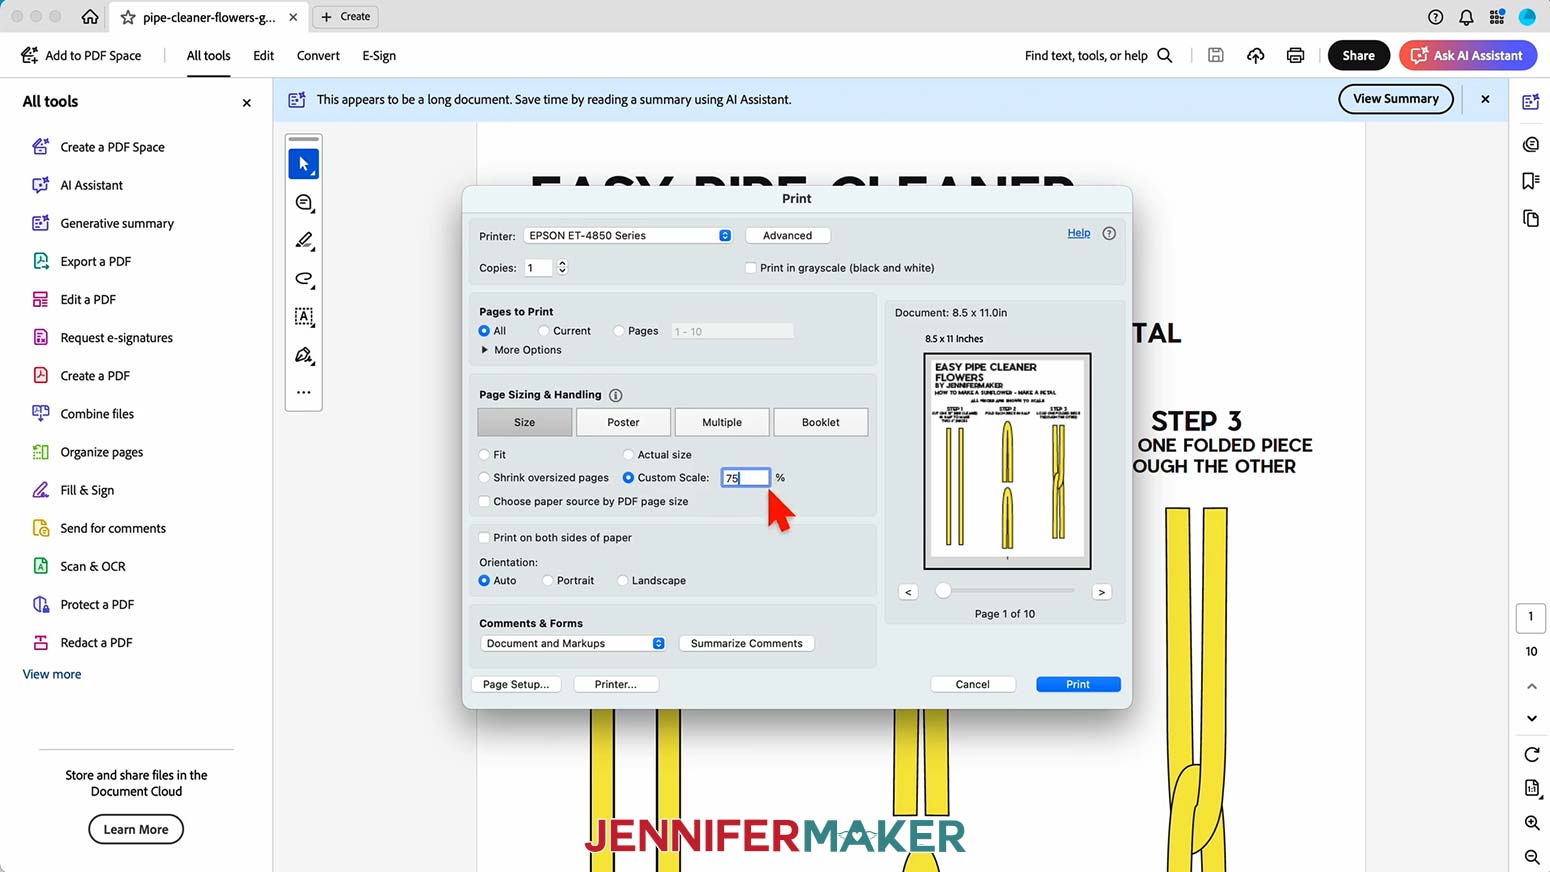Screen dimensions: 1550x872
Task: Adjust the Copies stepper arrows
Action: point(562,268)
